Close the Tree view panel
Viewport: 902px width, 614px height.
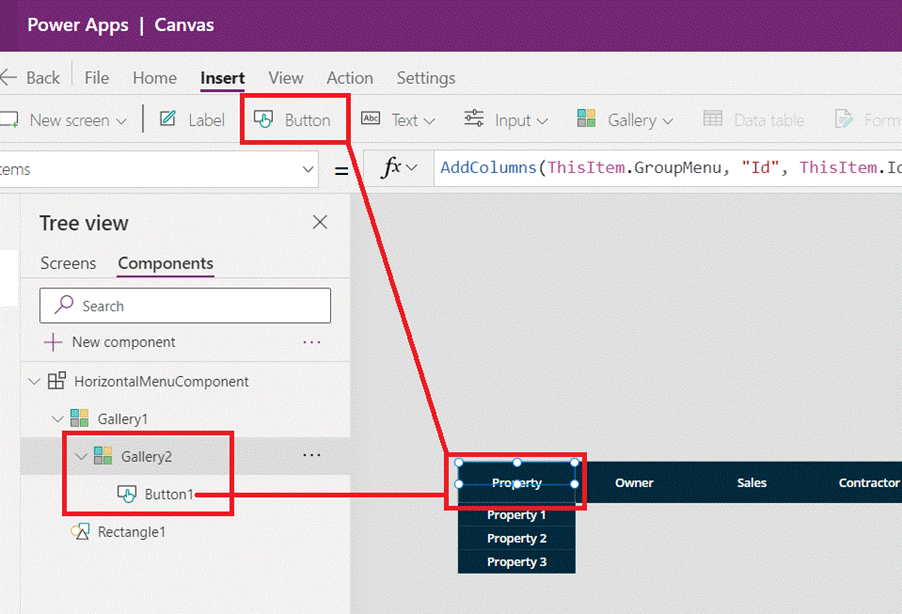(320, 222)
